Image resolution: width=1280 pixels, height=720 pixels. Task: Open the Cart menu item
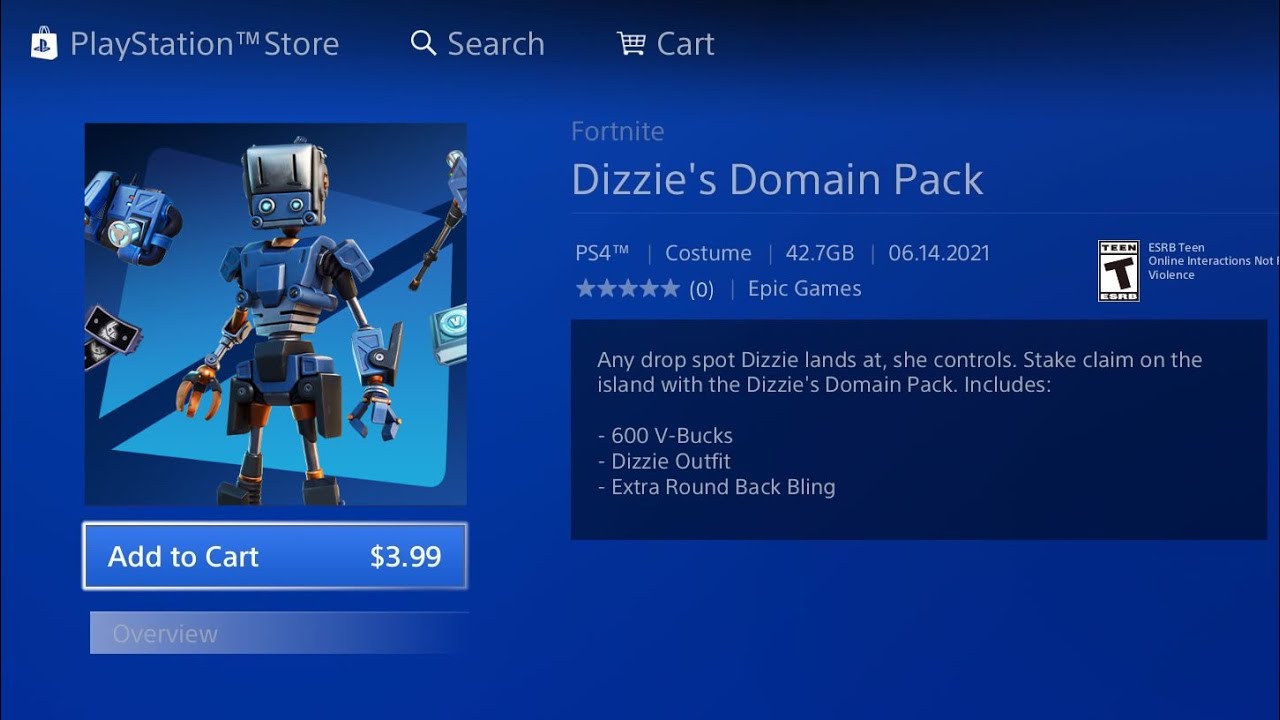(666, 43)
